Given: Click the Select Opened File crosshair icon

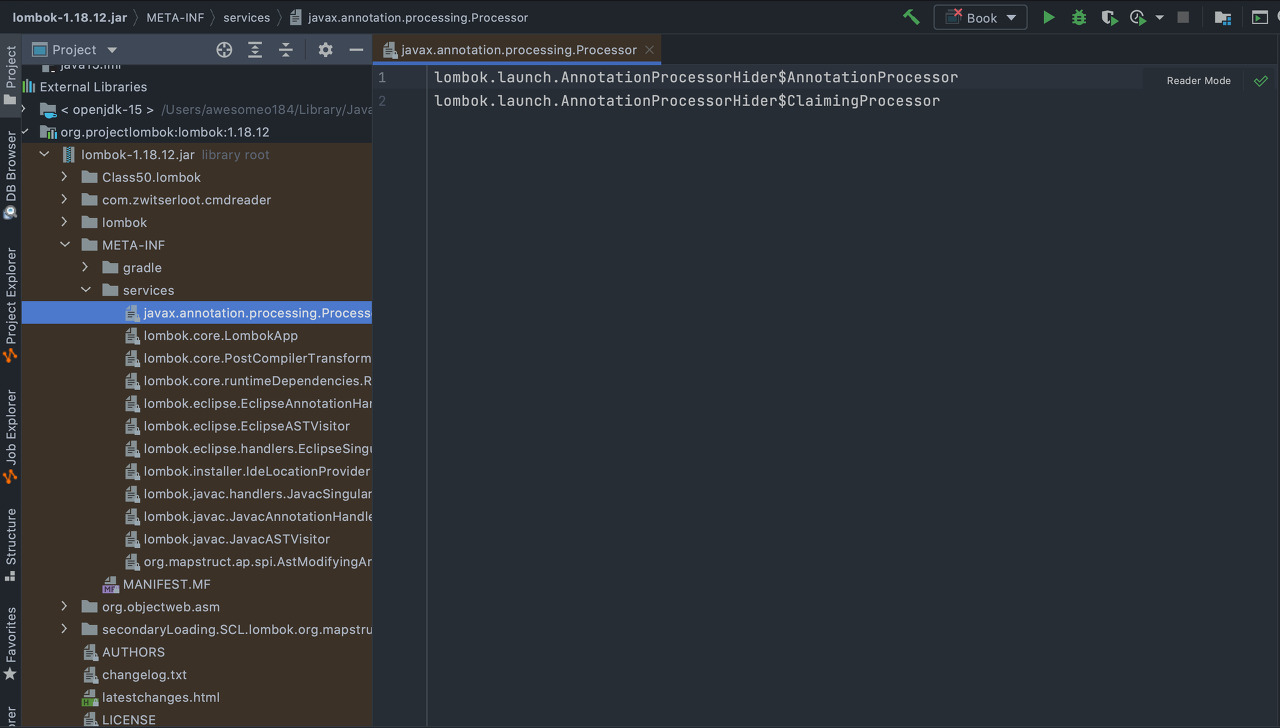Looking at the screenshot, I should coord(224,49).
